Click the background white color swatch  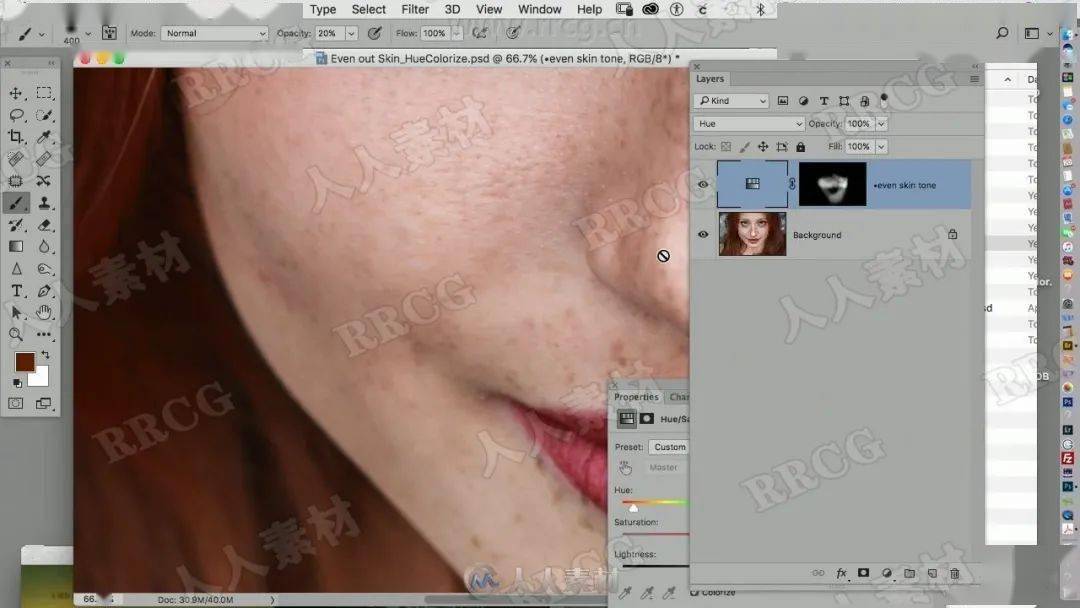[40, 378]
